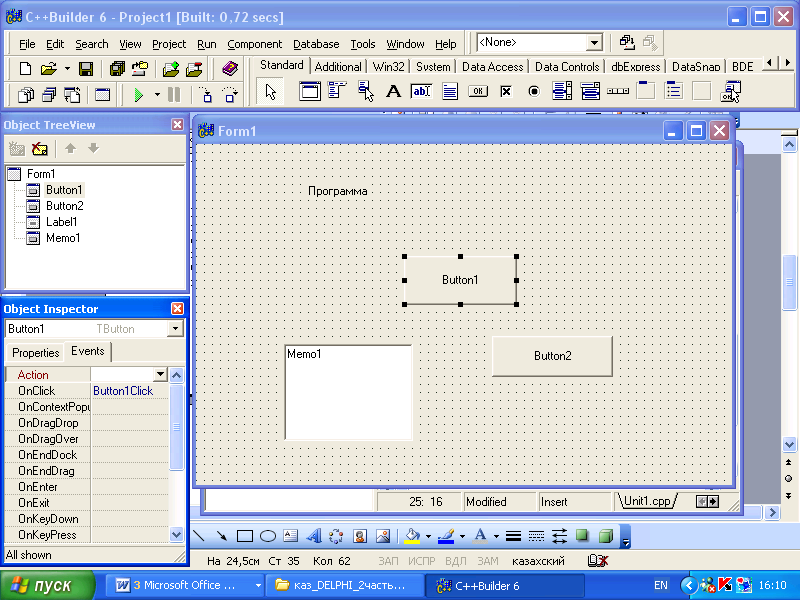The image size is (800, 600).
Task: Click the New file icon in toolbar
Action: (x=25, y=68)
